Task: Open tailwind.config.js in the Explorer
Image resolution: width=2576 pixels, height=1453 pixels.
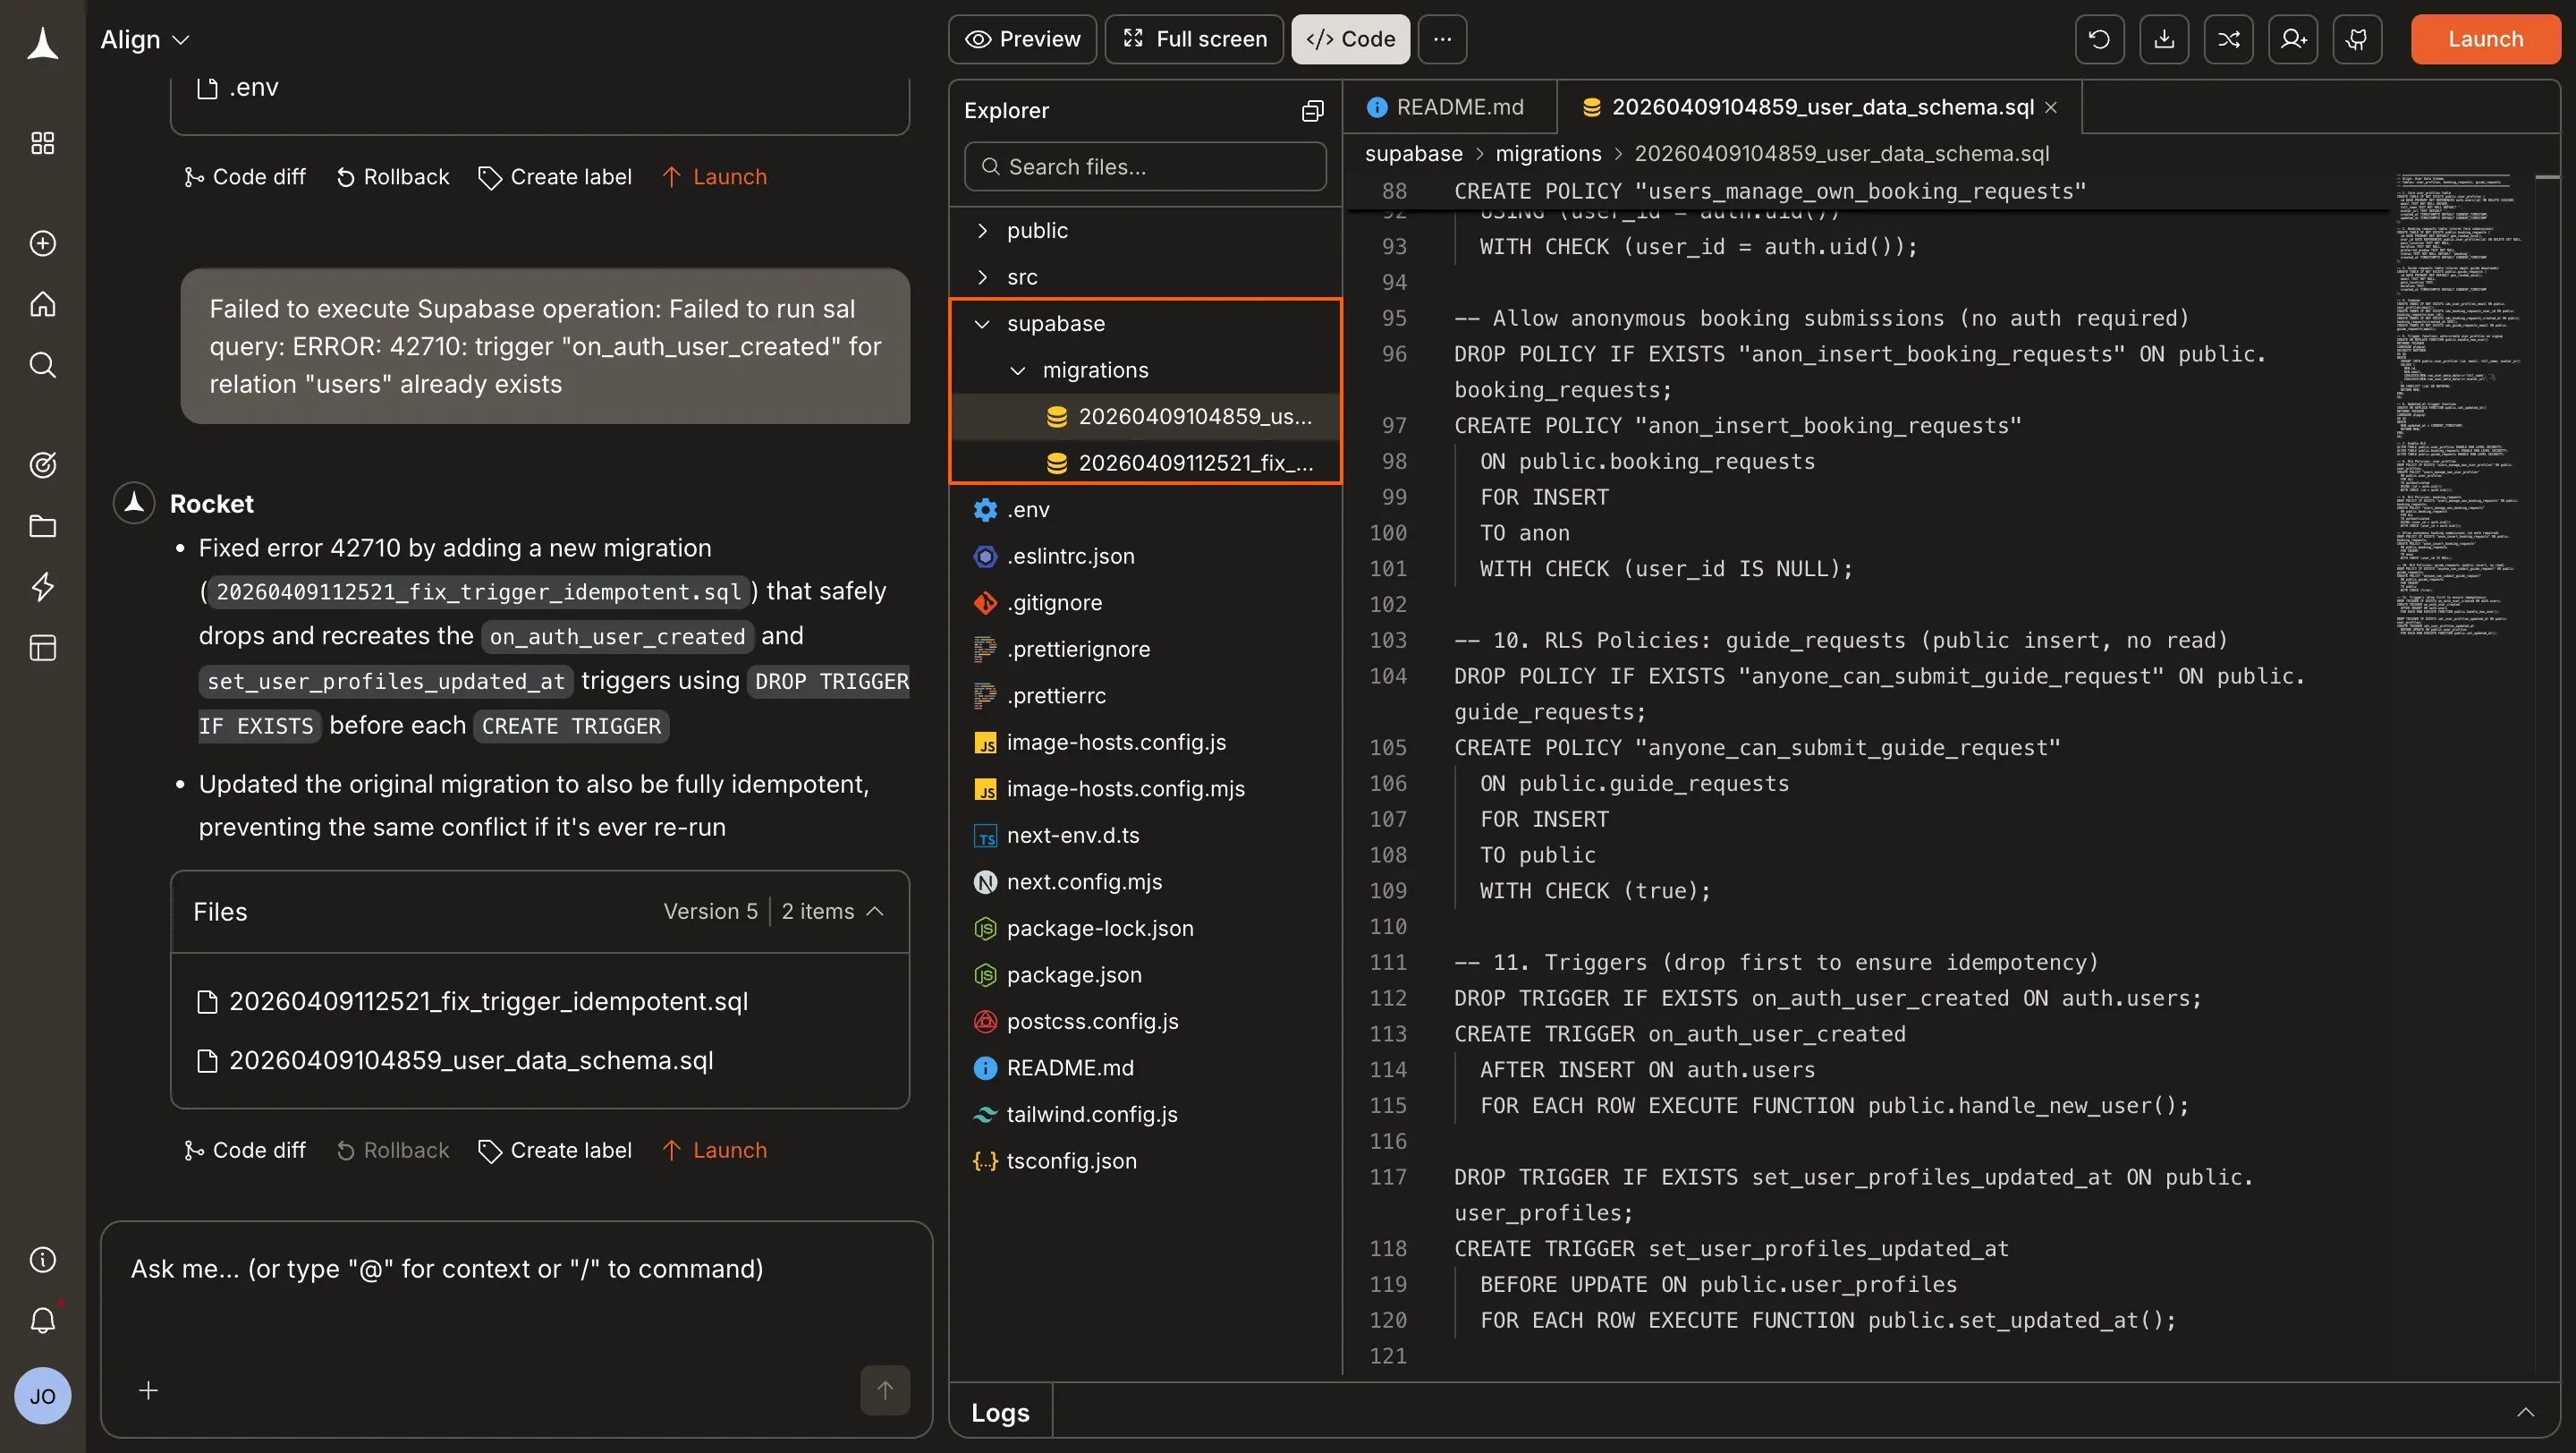Action: click(1145, 1114)
